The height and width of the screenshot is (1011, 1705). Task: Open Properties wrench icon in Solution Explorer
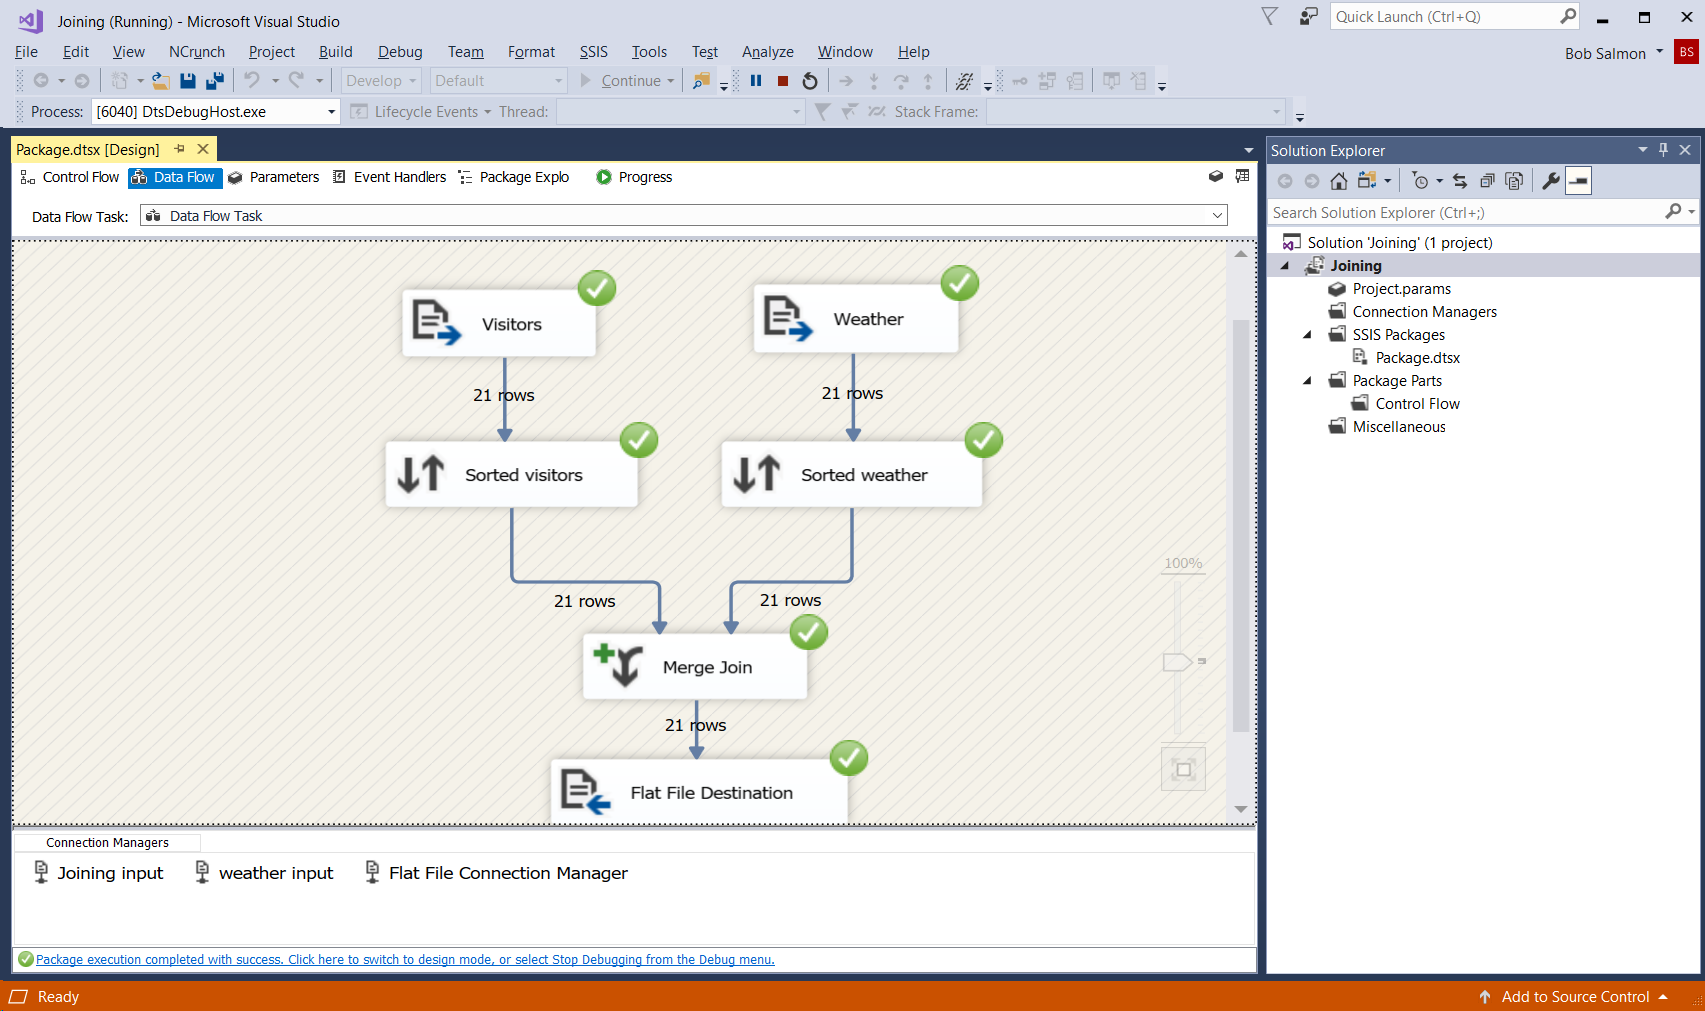point(1551,181)
